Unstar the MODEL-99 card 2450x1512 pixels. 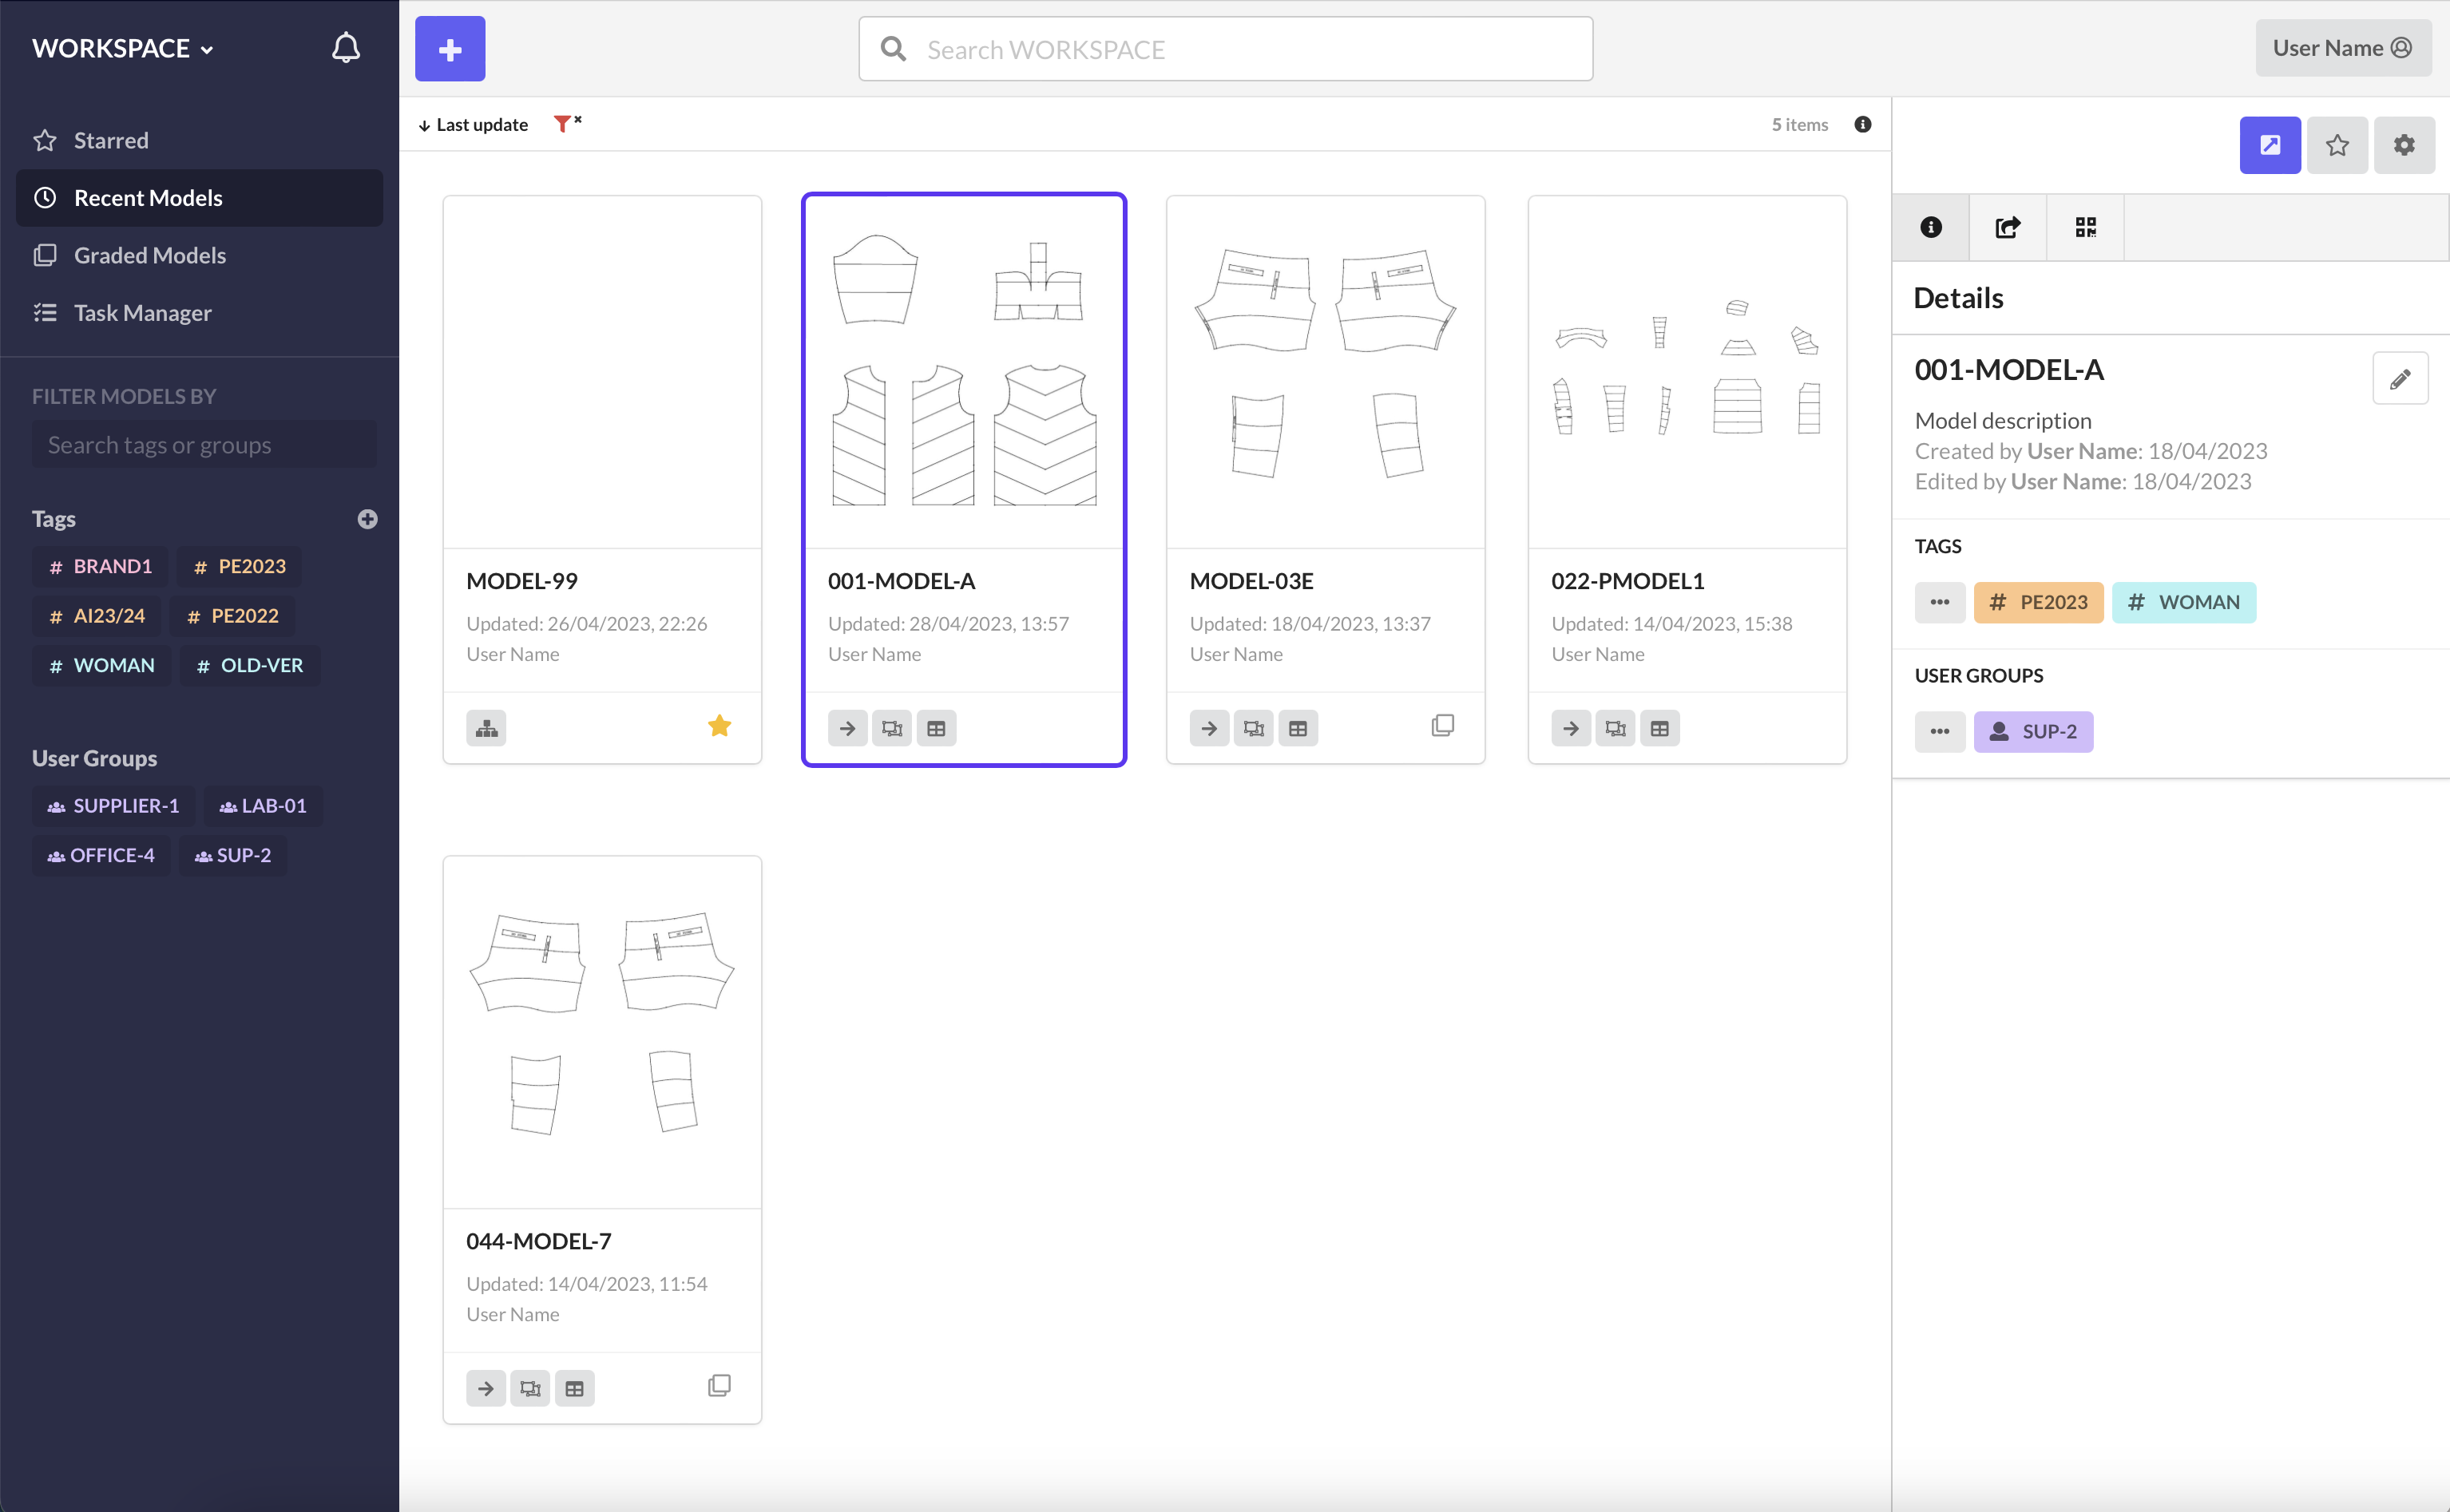click(x=719, y=725)
